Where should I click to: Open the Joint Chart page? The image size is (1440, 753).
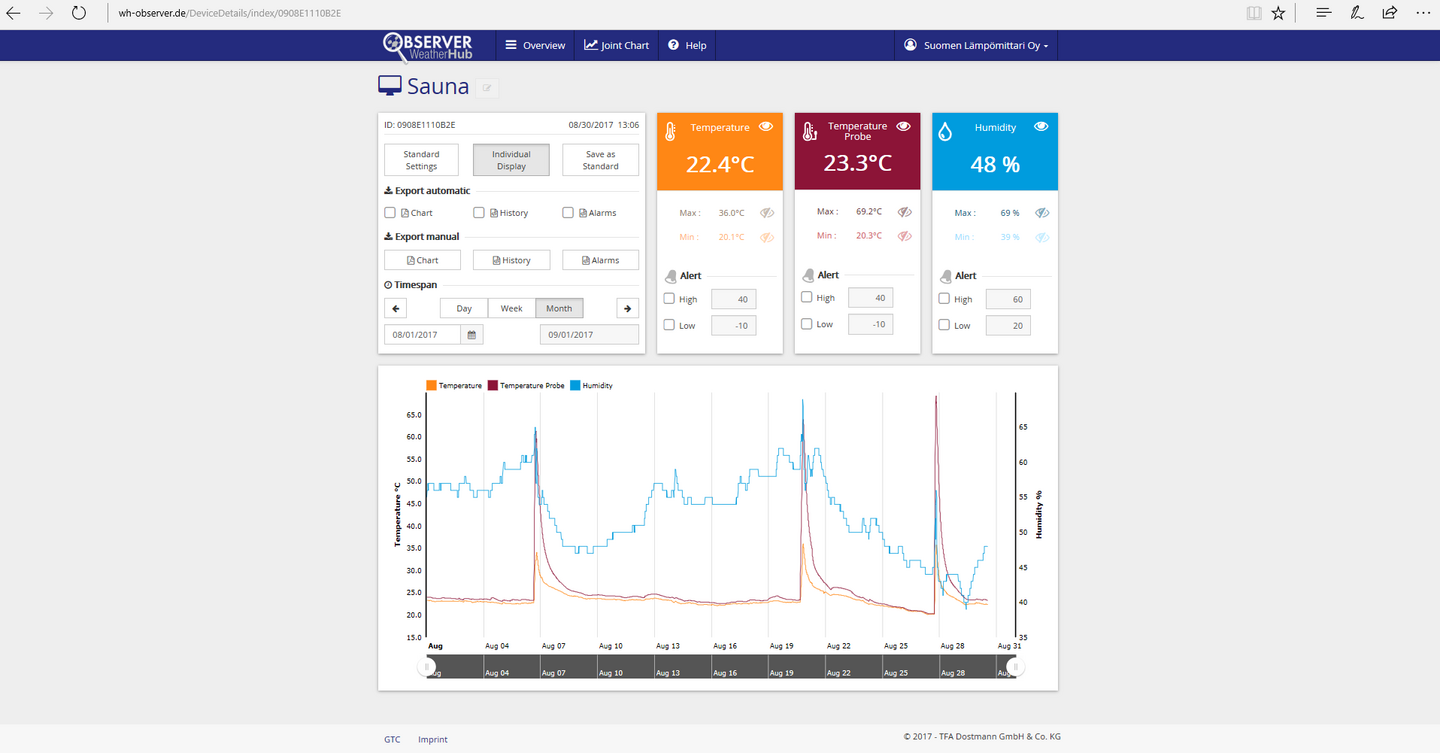pos(617,45)
